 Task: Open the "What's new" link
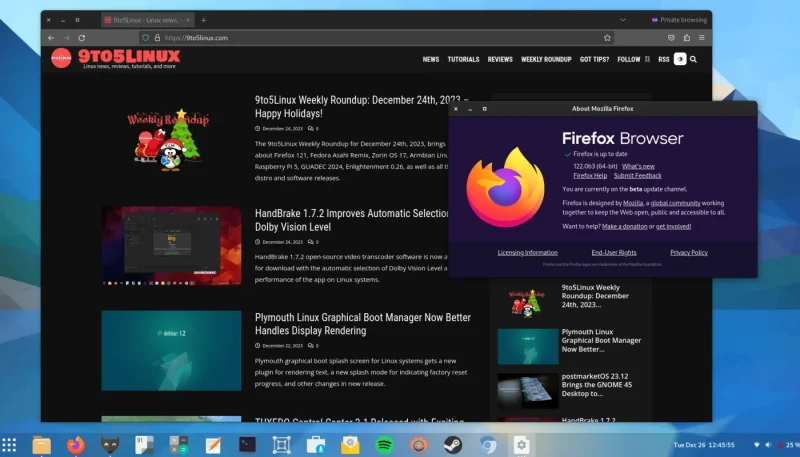click(x=638, y=166)
